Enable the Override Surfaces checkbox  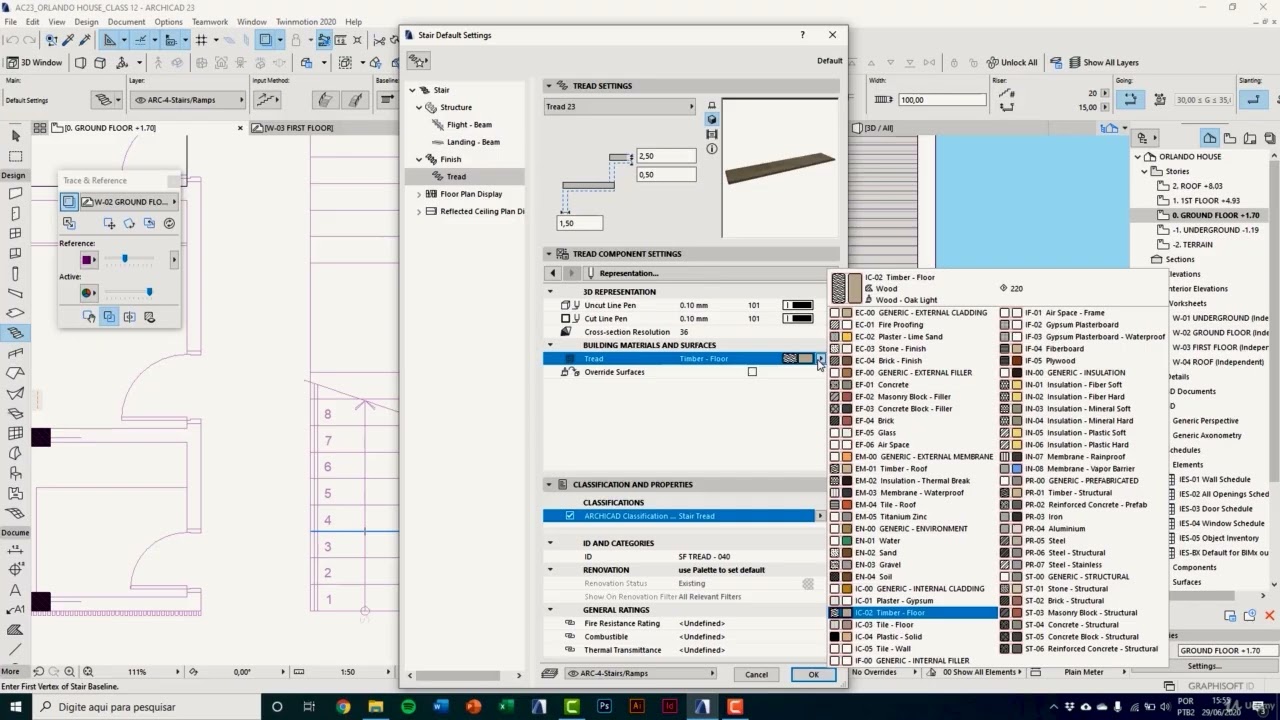pos(752,372)
